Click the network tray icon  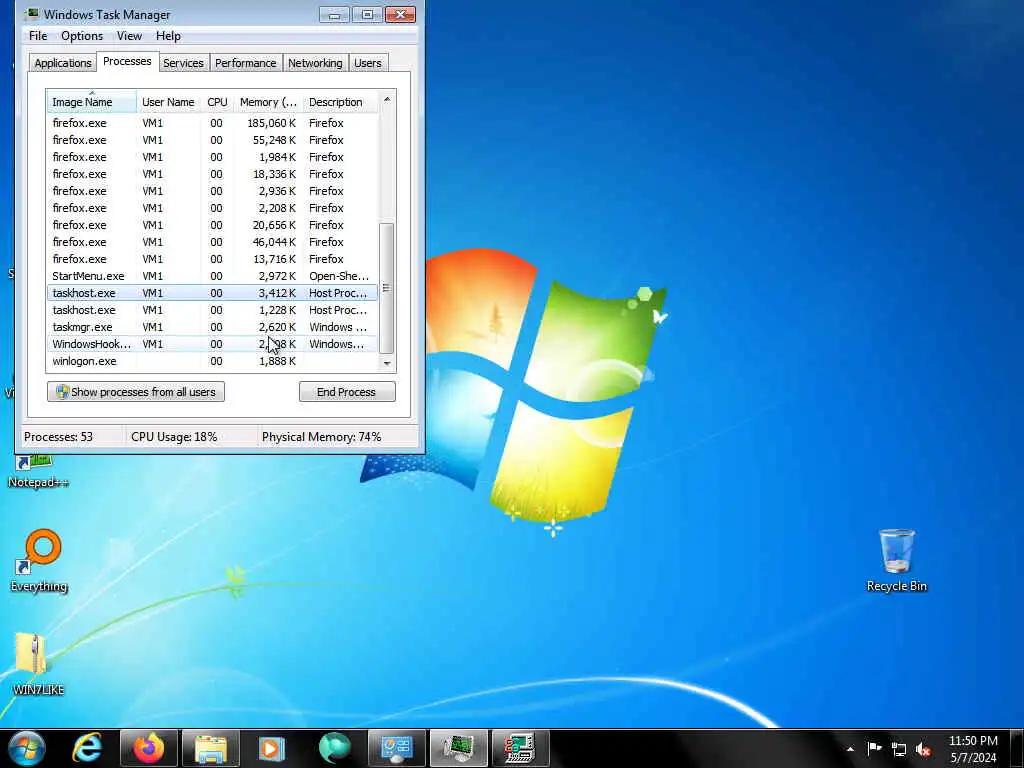point(899,749)
